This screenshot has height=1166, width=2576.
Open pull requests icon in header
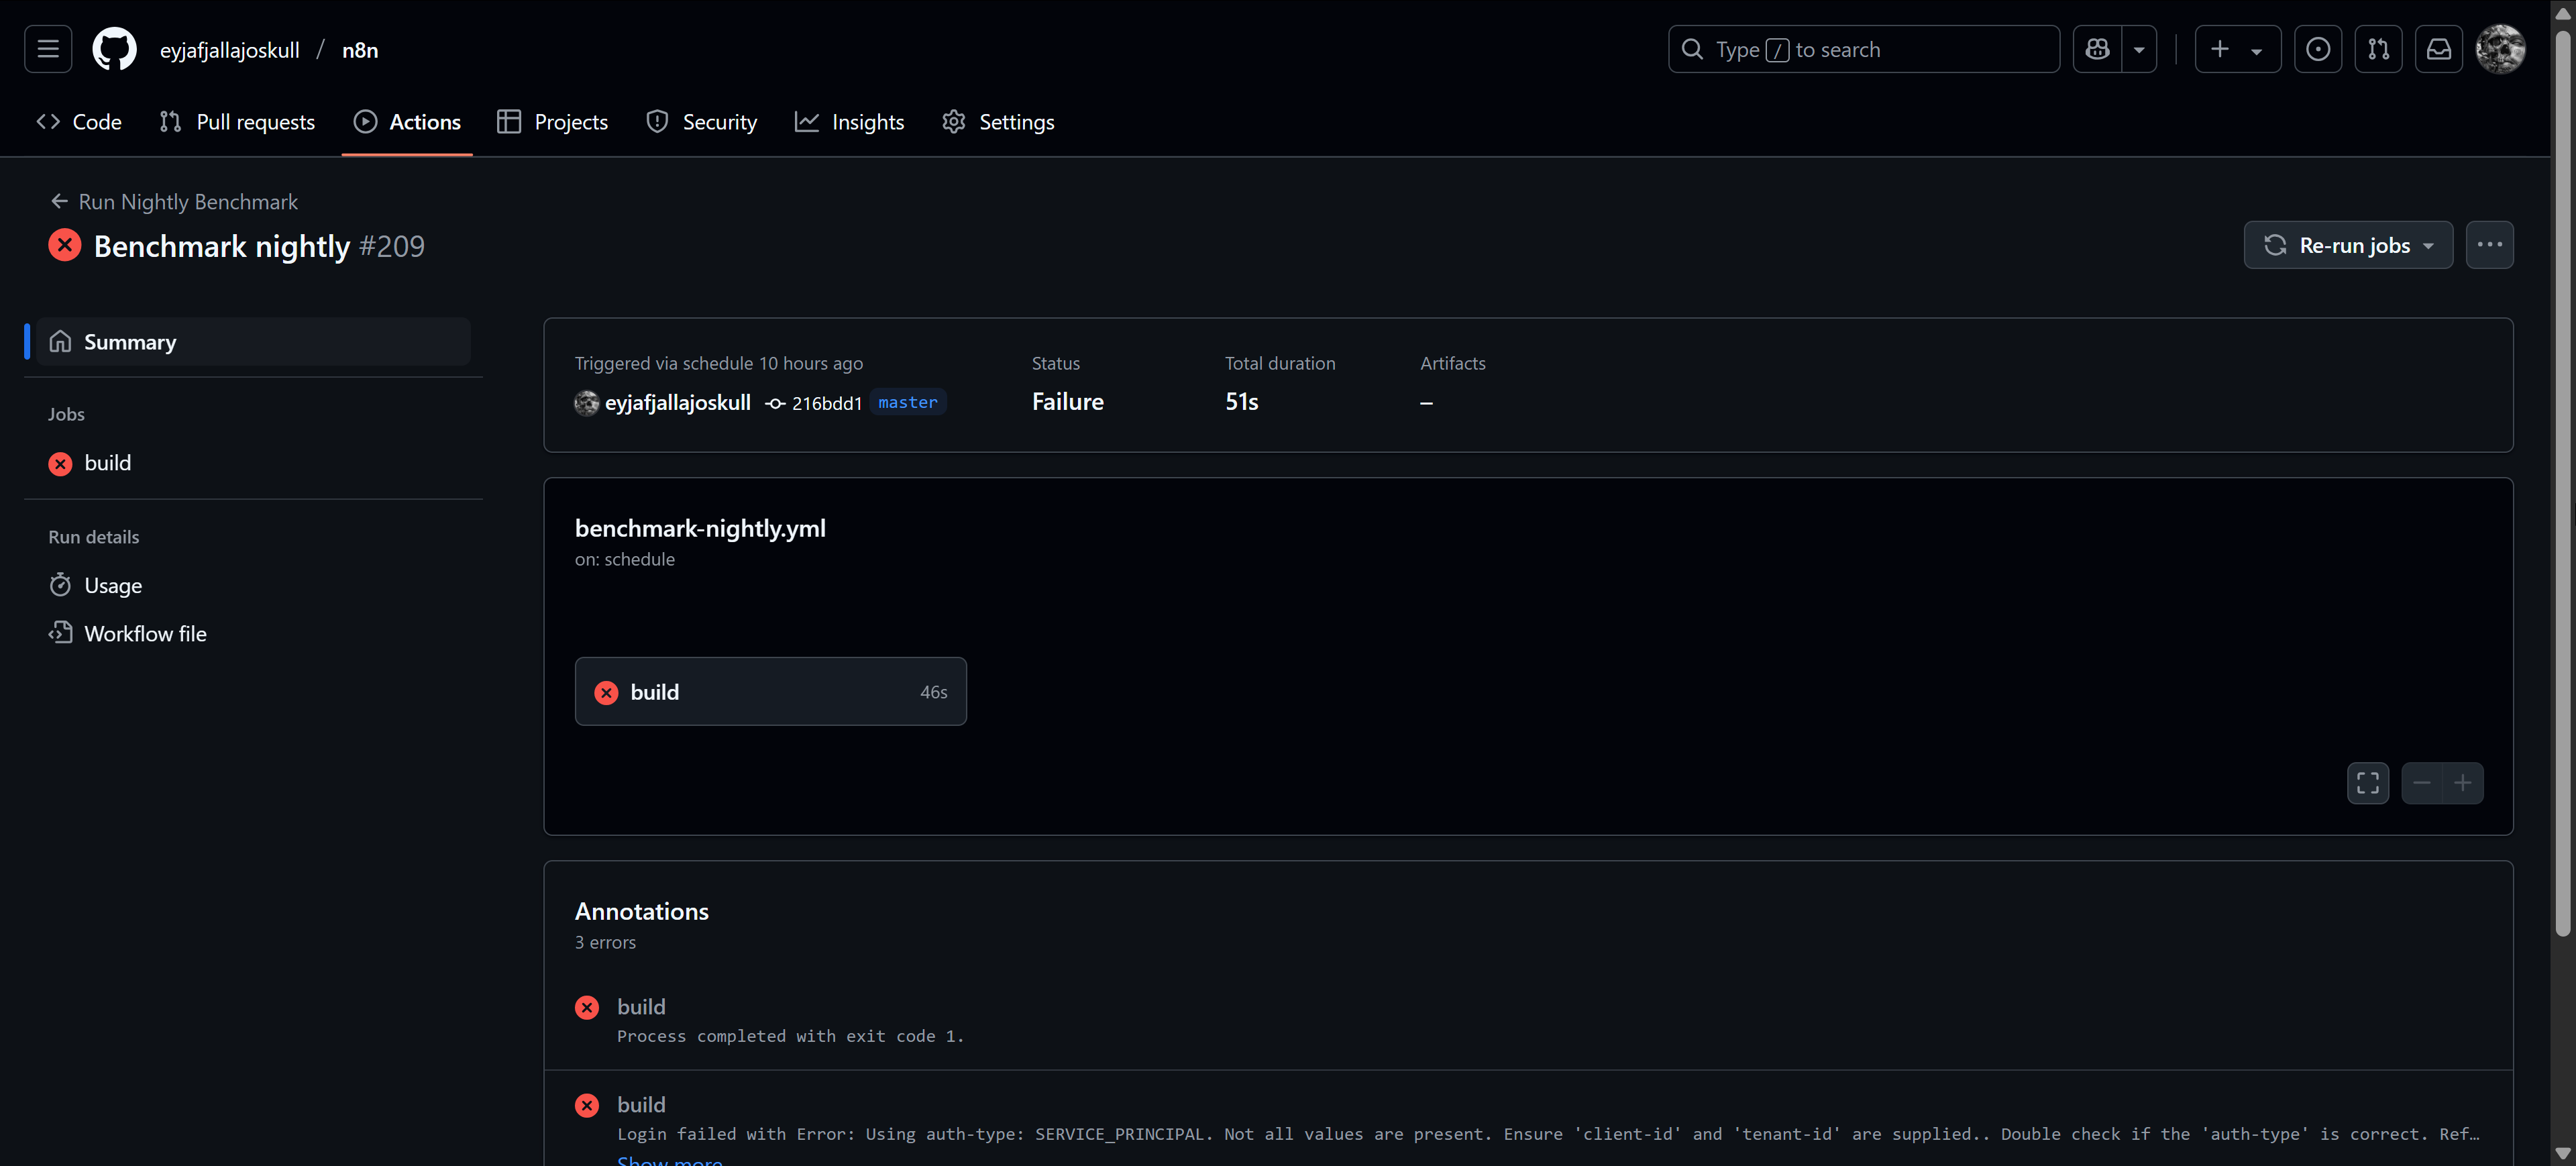(x=2378, y=49)
